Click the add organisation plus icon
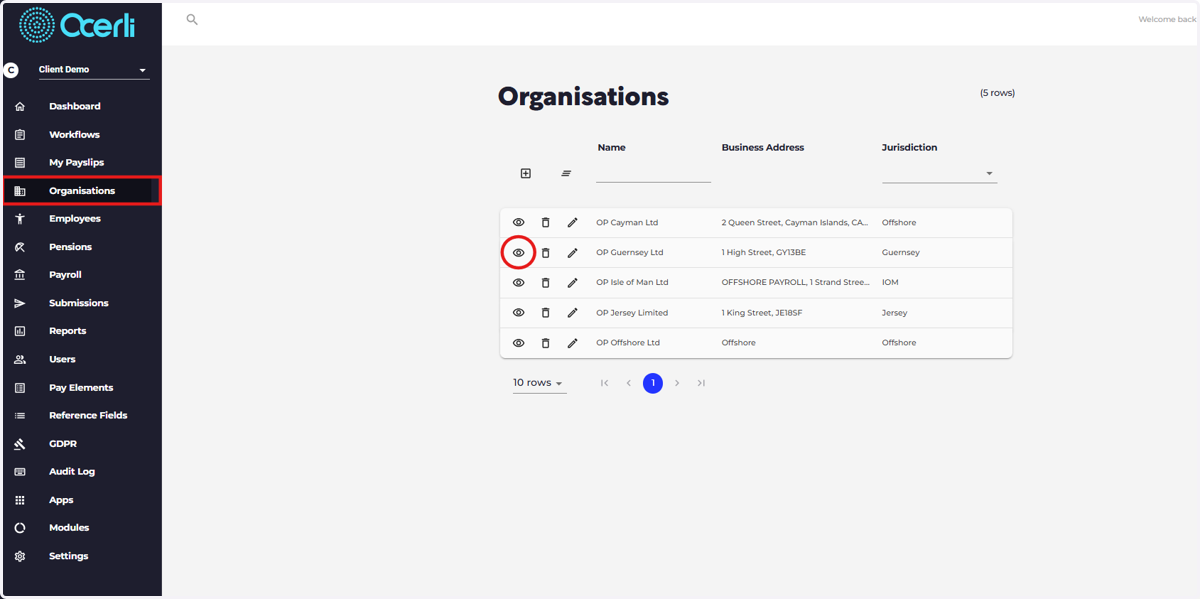1200x599 pixels. pos(526,173)
